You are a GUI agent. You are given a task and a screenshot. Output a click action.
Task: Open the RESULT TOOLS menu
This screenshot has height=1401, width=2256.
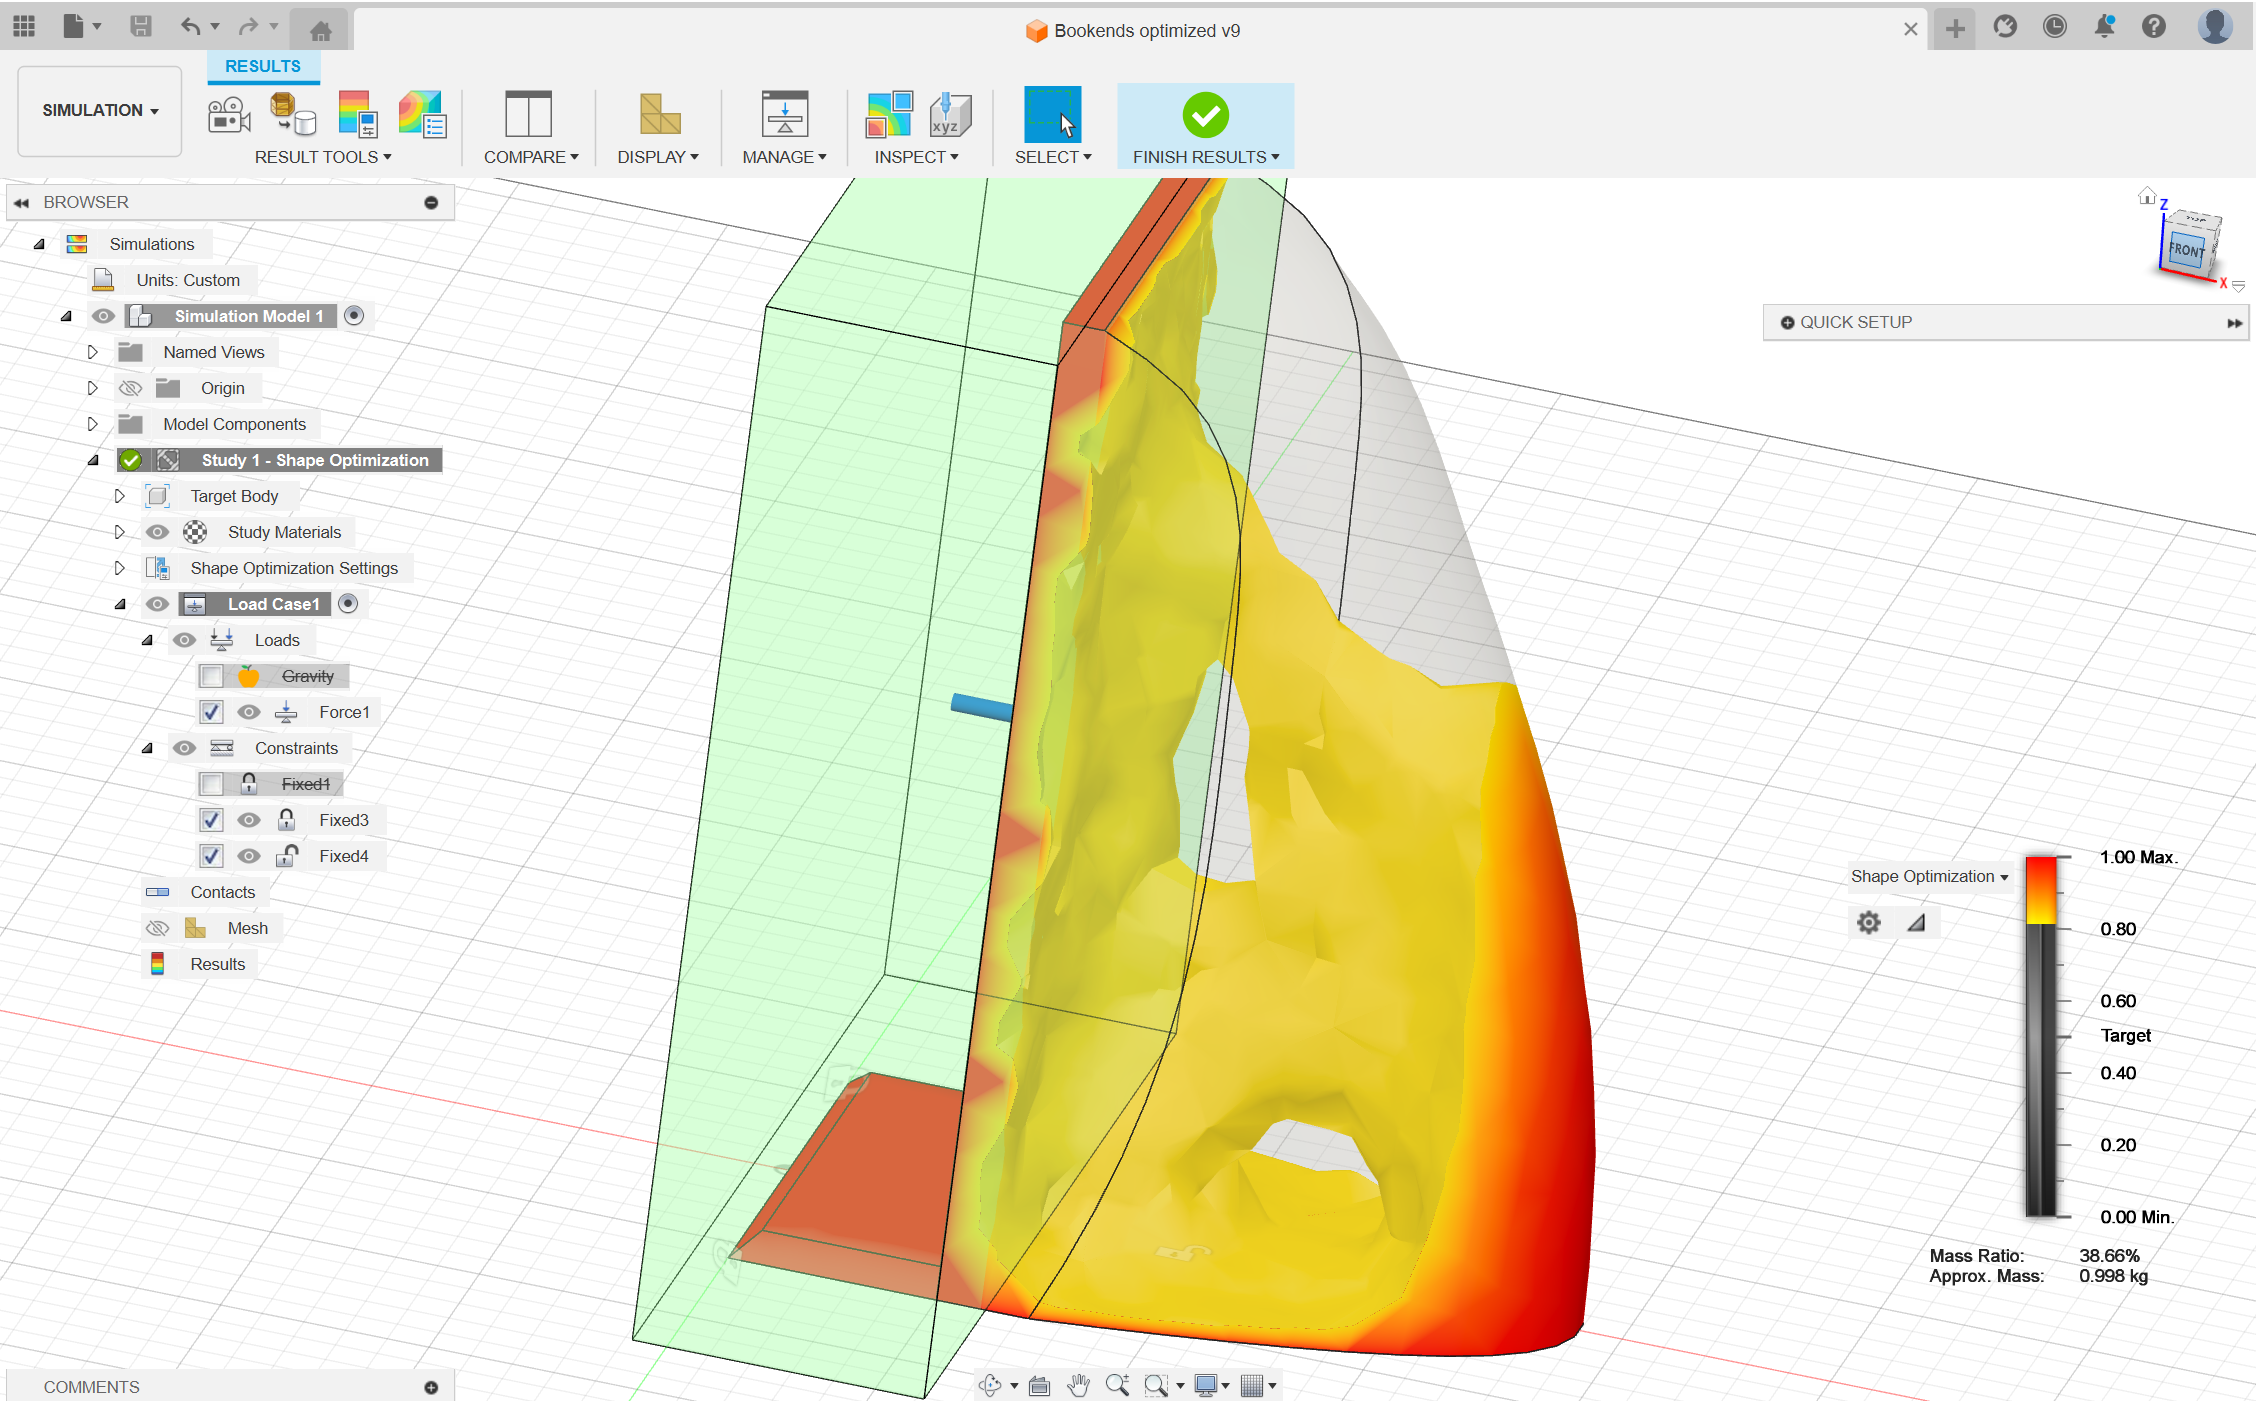(x=323, y=157)
